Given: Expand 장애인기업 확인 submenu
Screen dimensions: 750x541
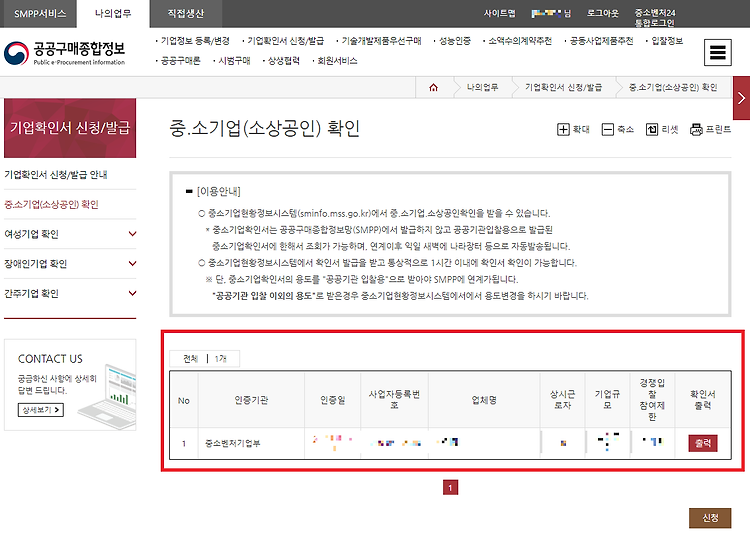Looking at the screenshot, I should click(x=132, y=264).
